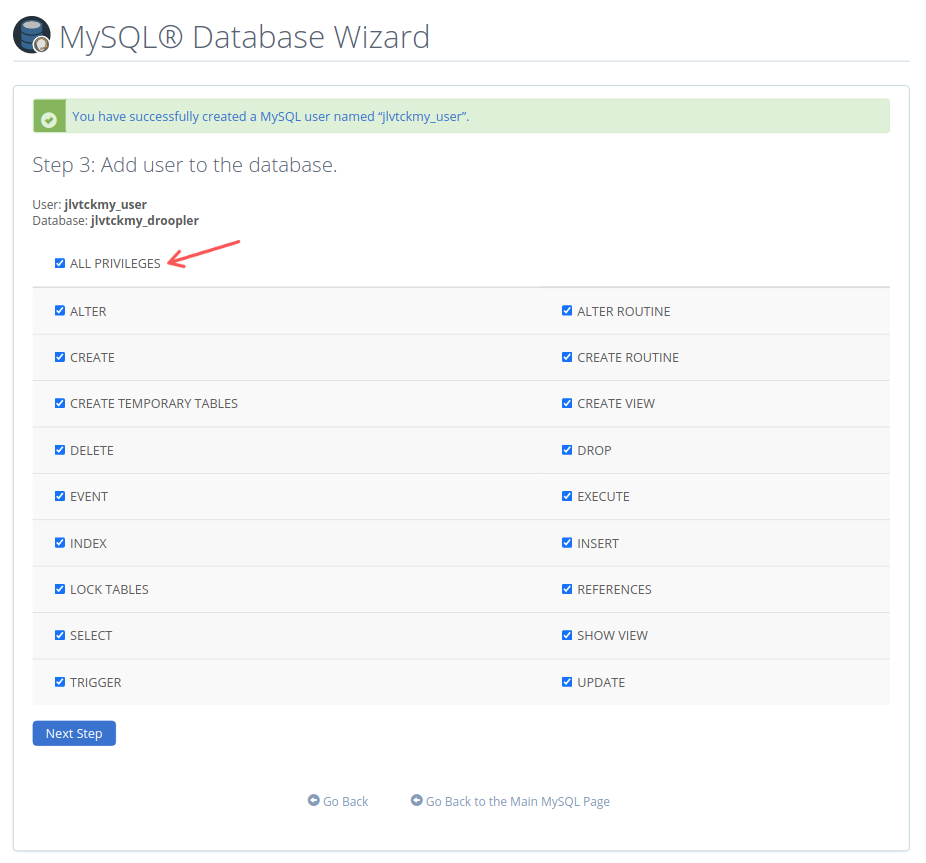Toggle the DELETE privilege checkbox

pos(60,449)
